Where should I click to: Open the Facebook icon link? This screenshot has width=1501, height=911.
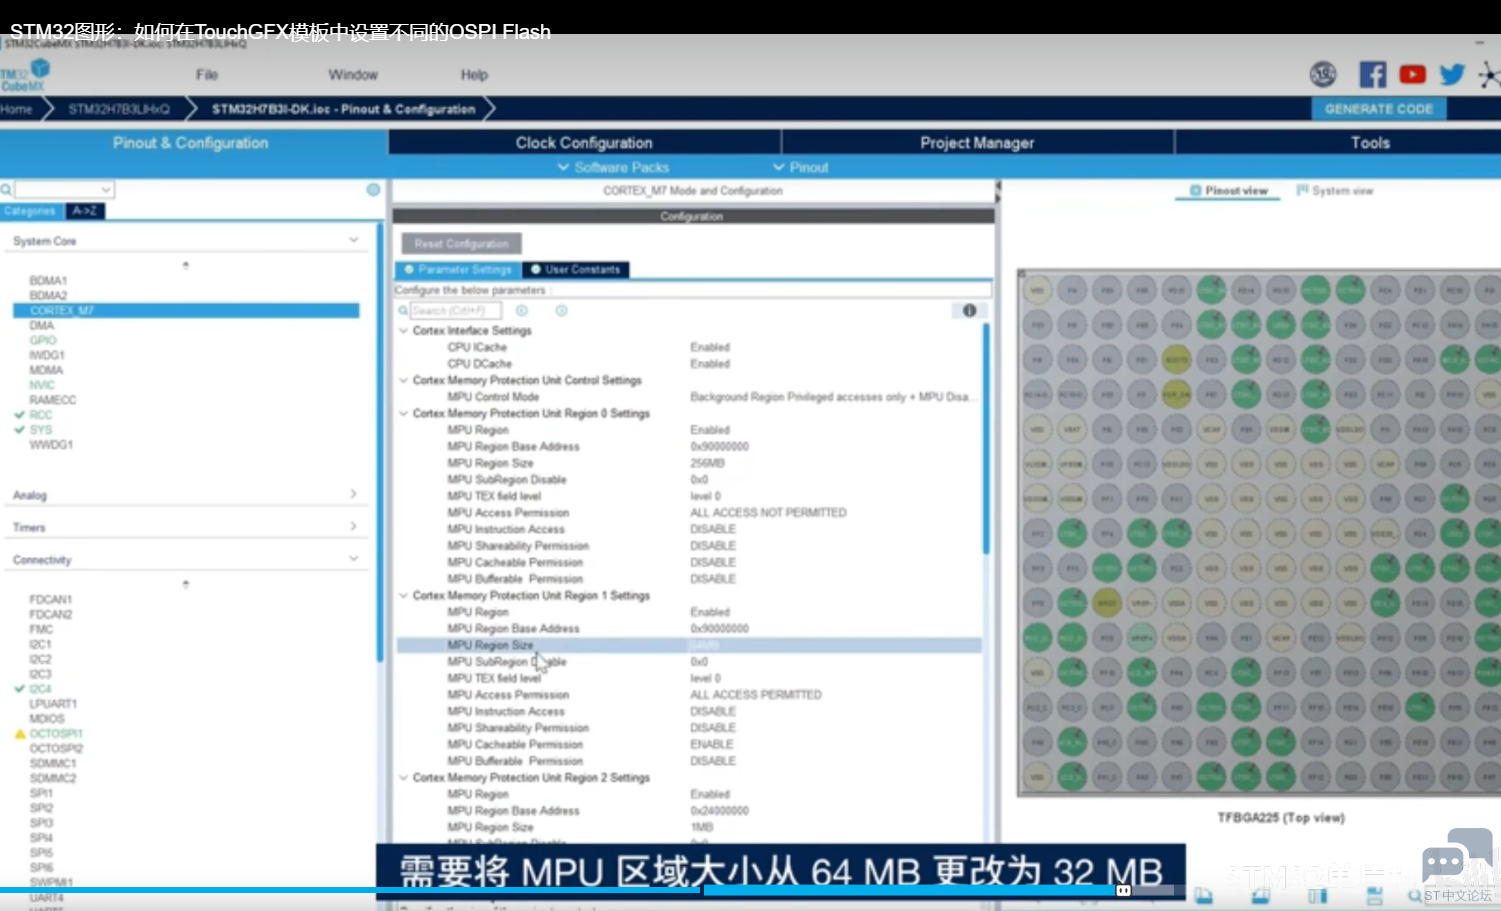pos(1373,74)
